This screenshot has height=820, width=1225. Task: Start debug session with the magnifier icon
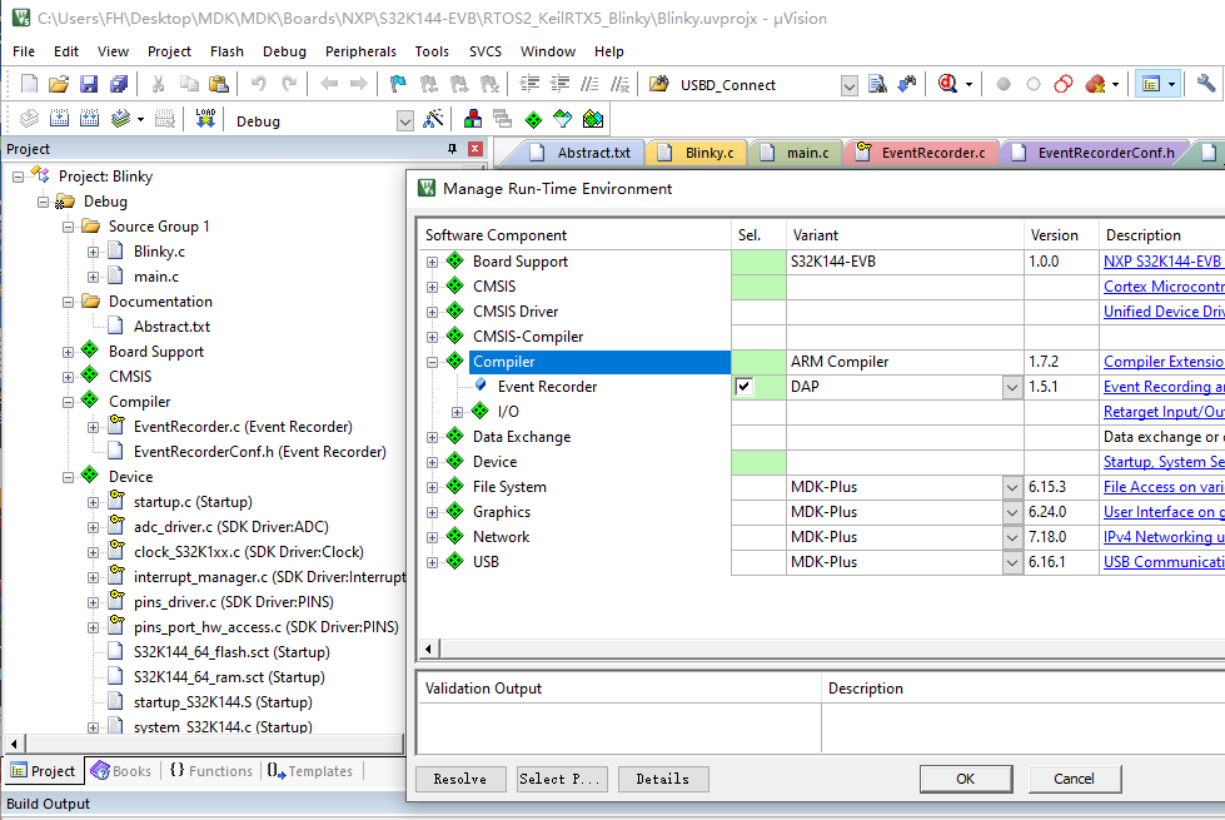point(948,85)
